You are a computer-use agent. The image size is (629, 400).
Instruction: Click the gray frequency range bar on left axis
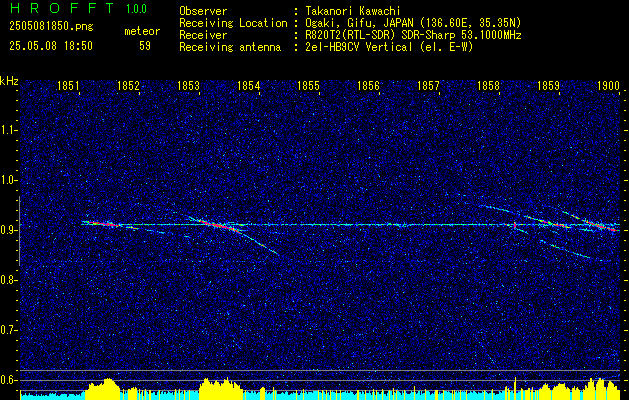coord(19,231)
